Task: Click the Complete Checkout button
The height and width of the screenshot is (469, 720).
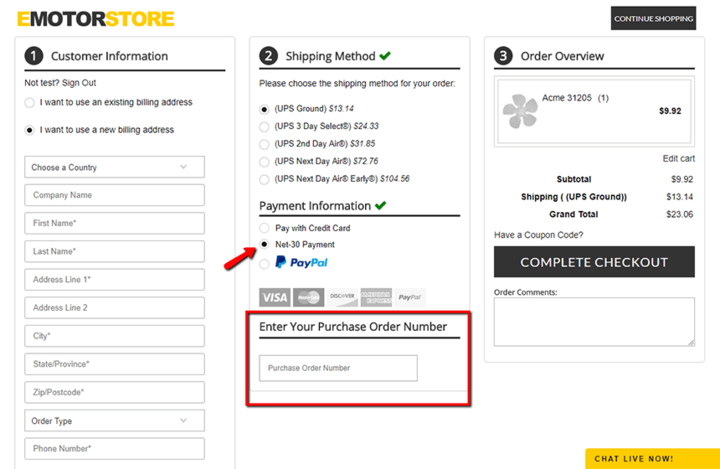Action: [x=594, y=262]
